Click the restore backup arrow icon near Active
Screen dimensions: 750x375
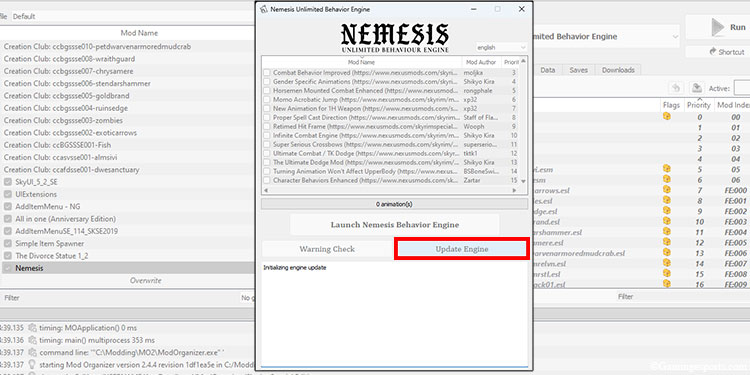(x=675, y=88)
